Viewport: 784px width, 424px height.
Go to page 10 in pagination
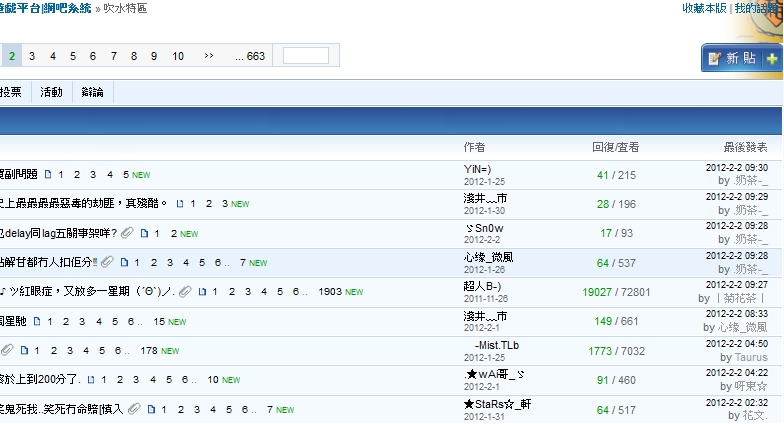point(178,56)
